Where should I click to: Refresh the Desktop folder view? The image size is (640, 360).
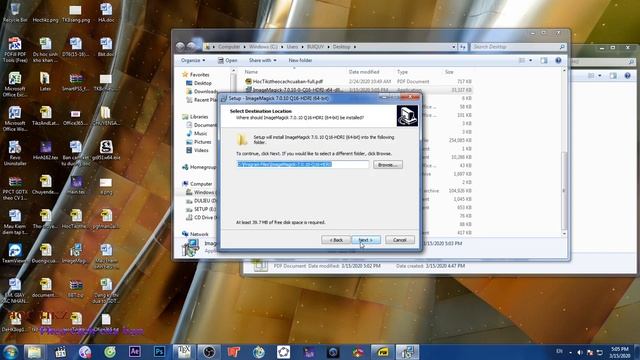click(462, 47)
